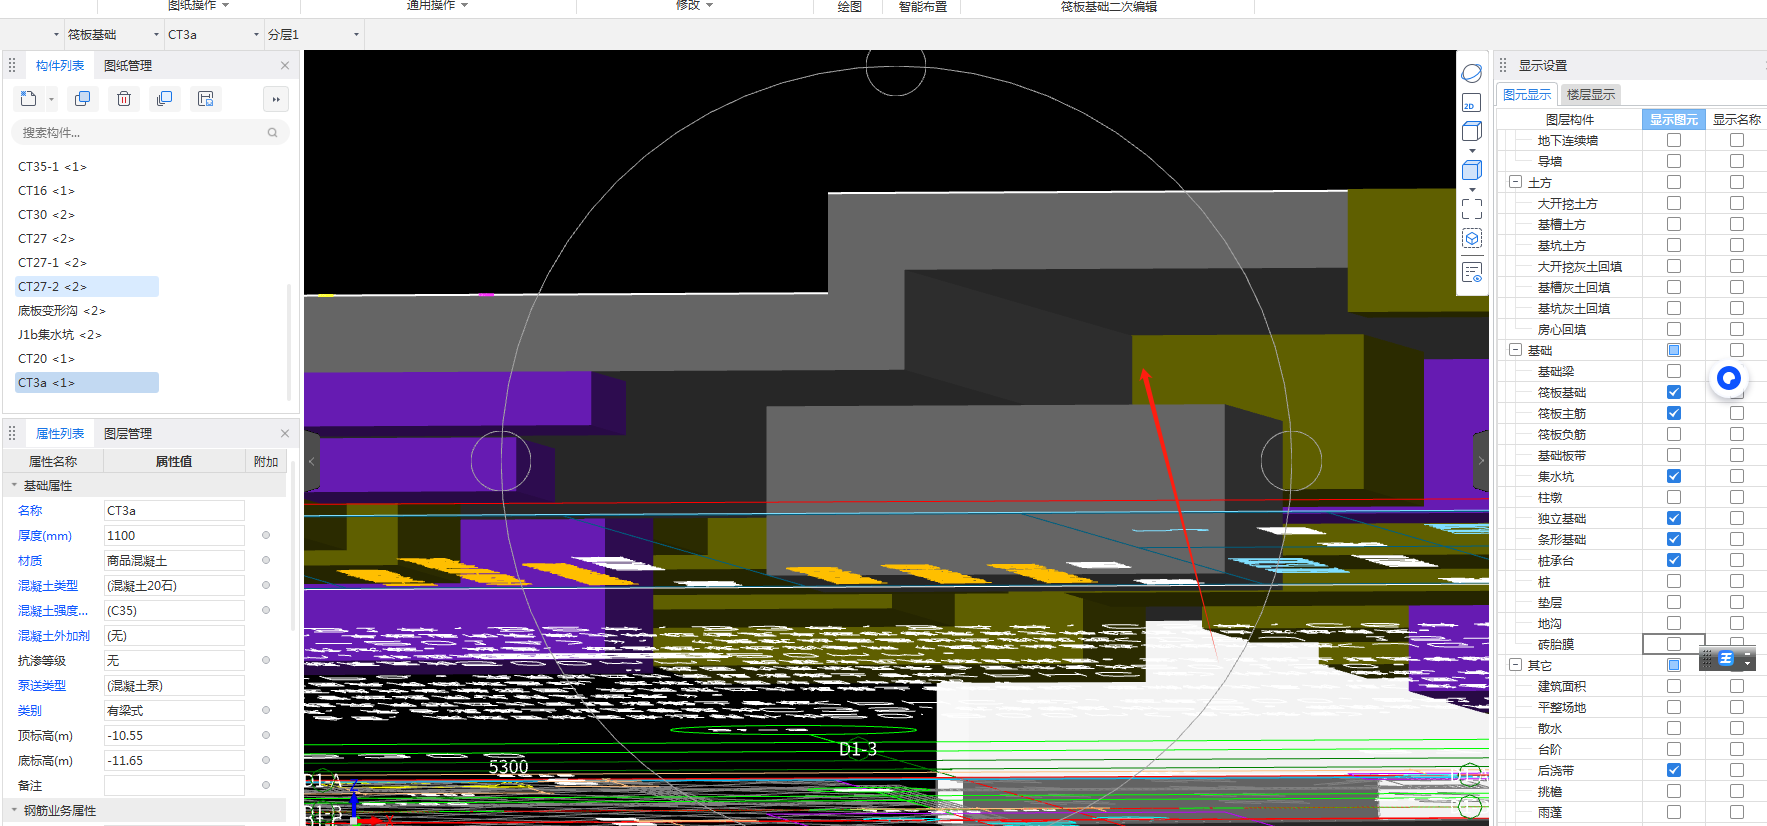Switch to the 图层管理 tab

click(x=128, y=434)
